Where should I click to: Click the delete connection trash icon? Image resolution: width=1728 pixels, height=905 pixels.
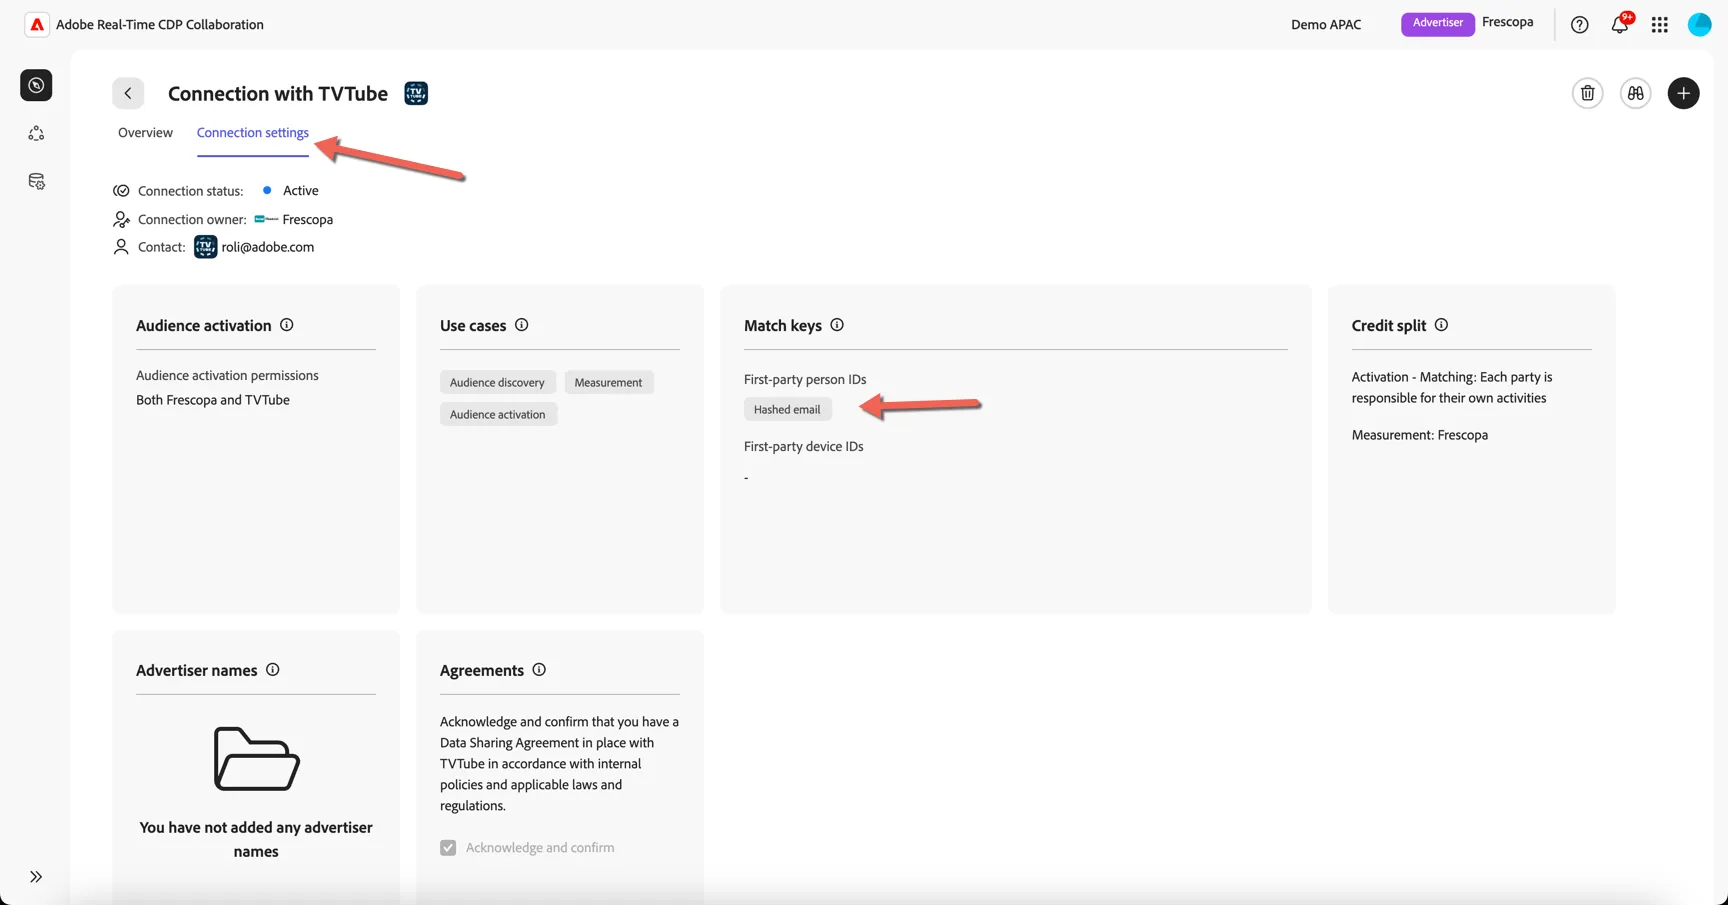(1588, 93)
